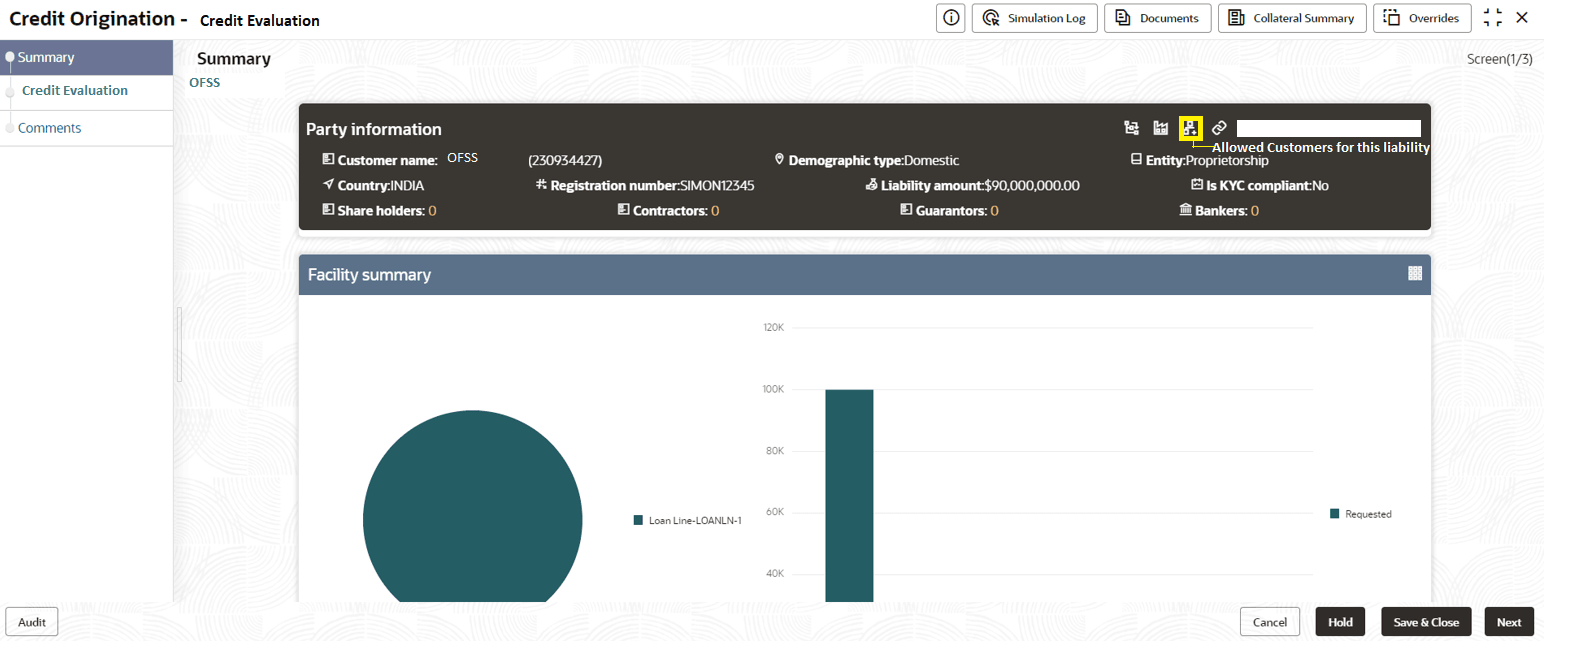The width and height of the screenshot is (1581, 665).
Task: Toggle Facility summary grid view icon
Action: (1415, 273)
